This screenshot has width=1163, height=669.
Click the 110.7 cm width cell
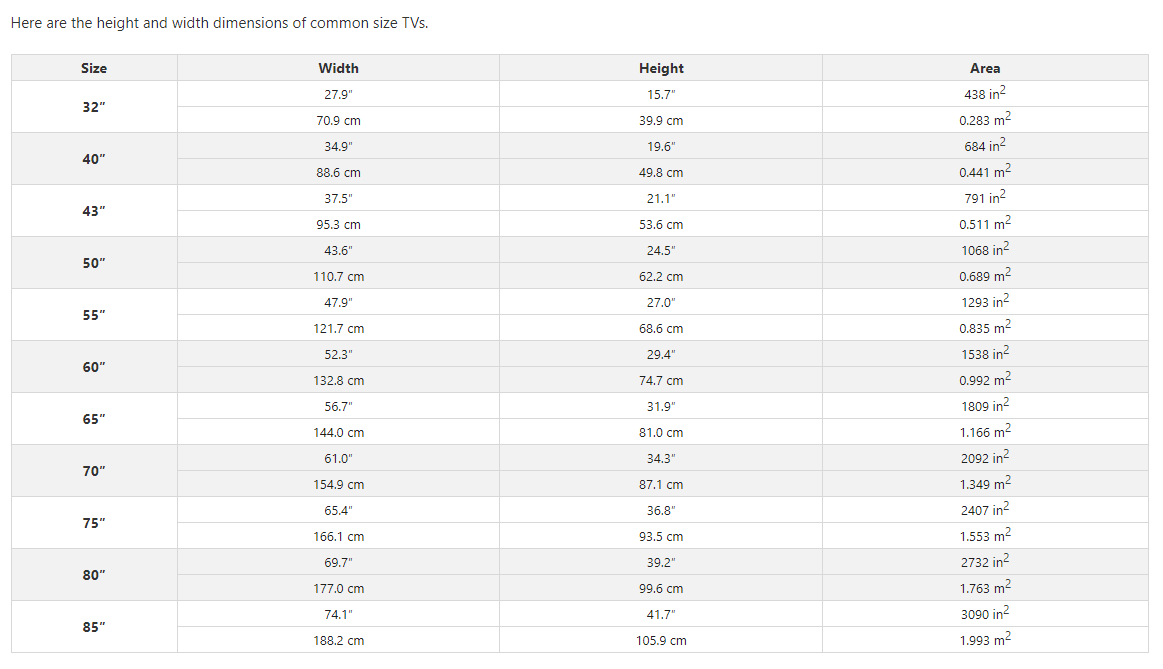(338, 276)
